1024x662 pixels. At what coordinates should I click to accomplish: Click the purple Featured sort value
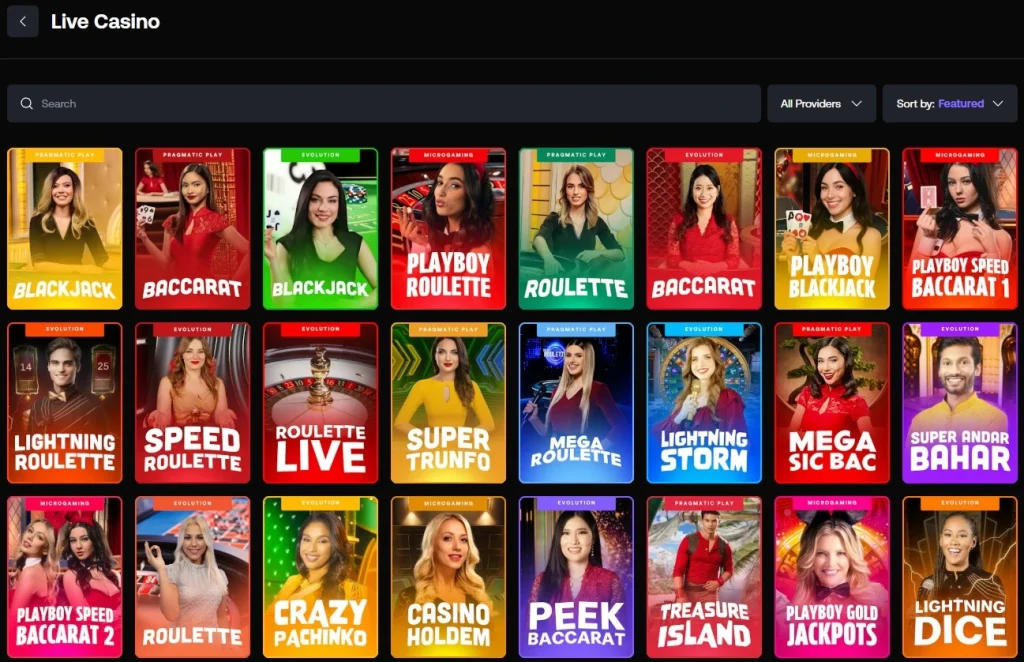[961, 103]
